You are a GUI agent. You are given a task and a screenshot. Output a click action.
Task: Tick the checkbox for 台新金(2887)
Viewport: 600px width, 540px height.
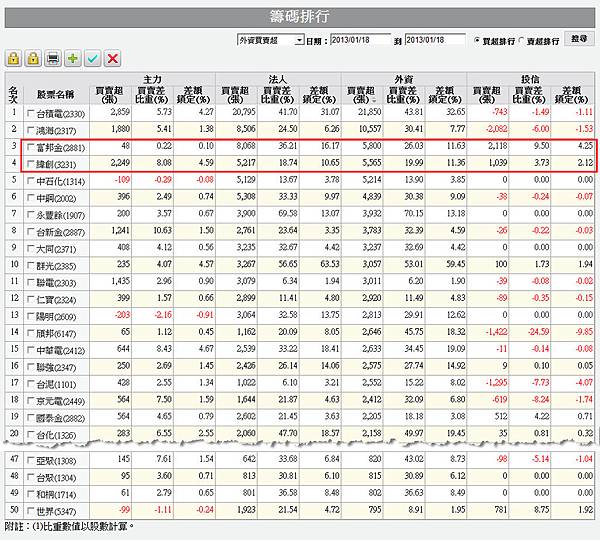click(31, 232)
